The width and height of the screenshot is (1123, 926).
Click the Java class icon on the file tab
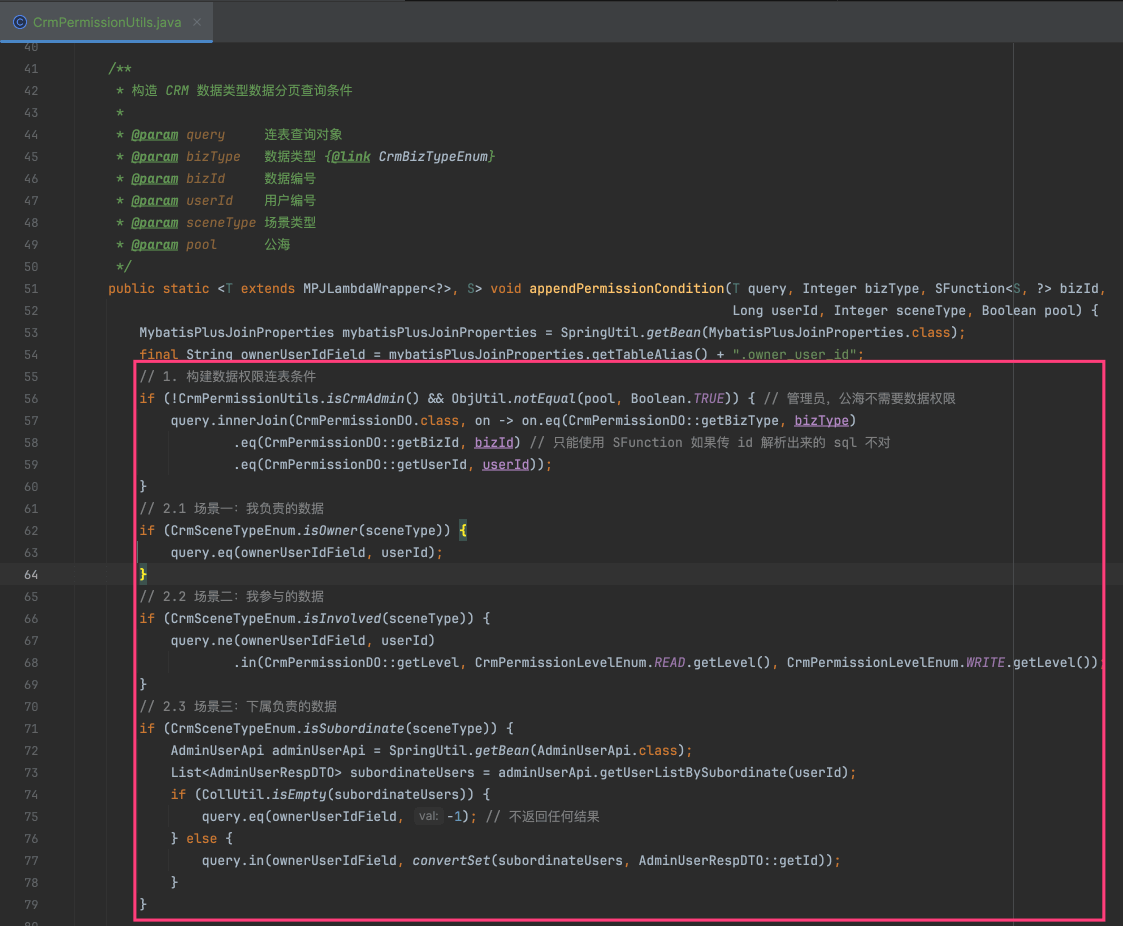tap(19, 21)
